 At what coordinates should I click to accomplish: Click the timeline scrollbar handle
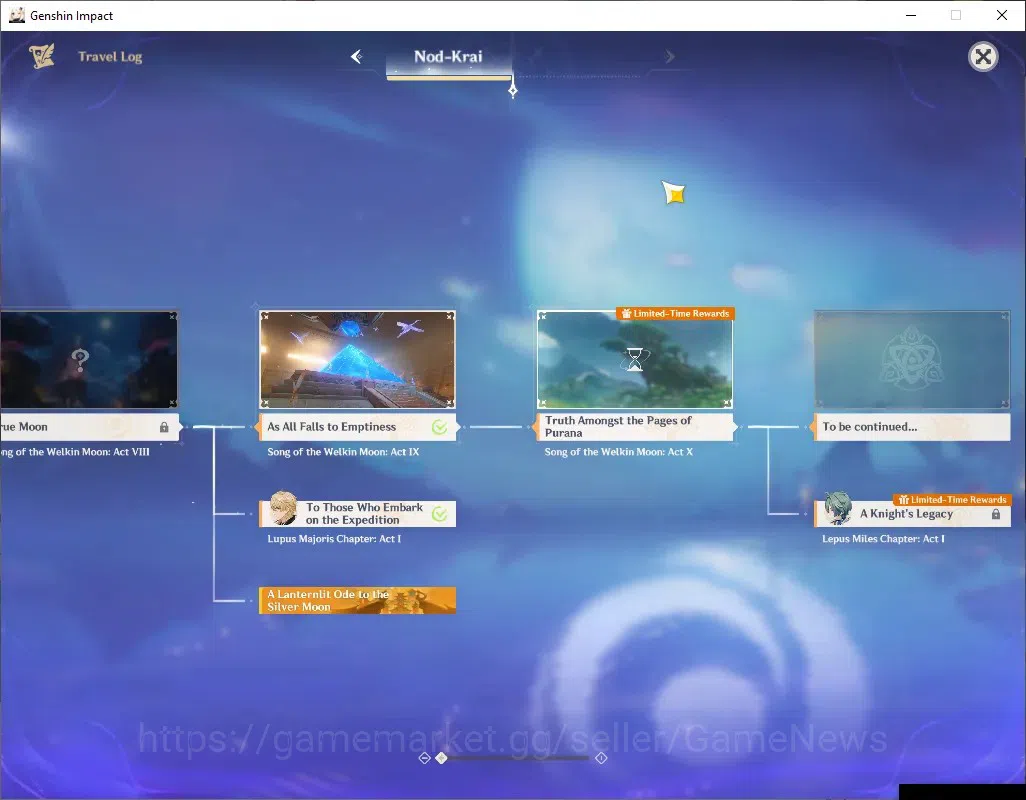[442, 757]
